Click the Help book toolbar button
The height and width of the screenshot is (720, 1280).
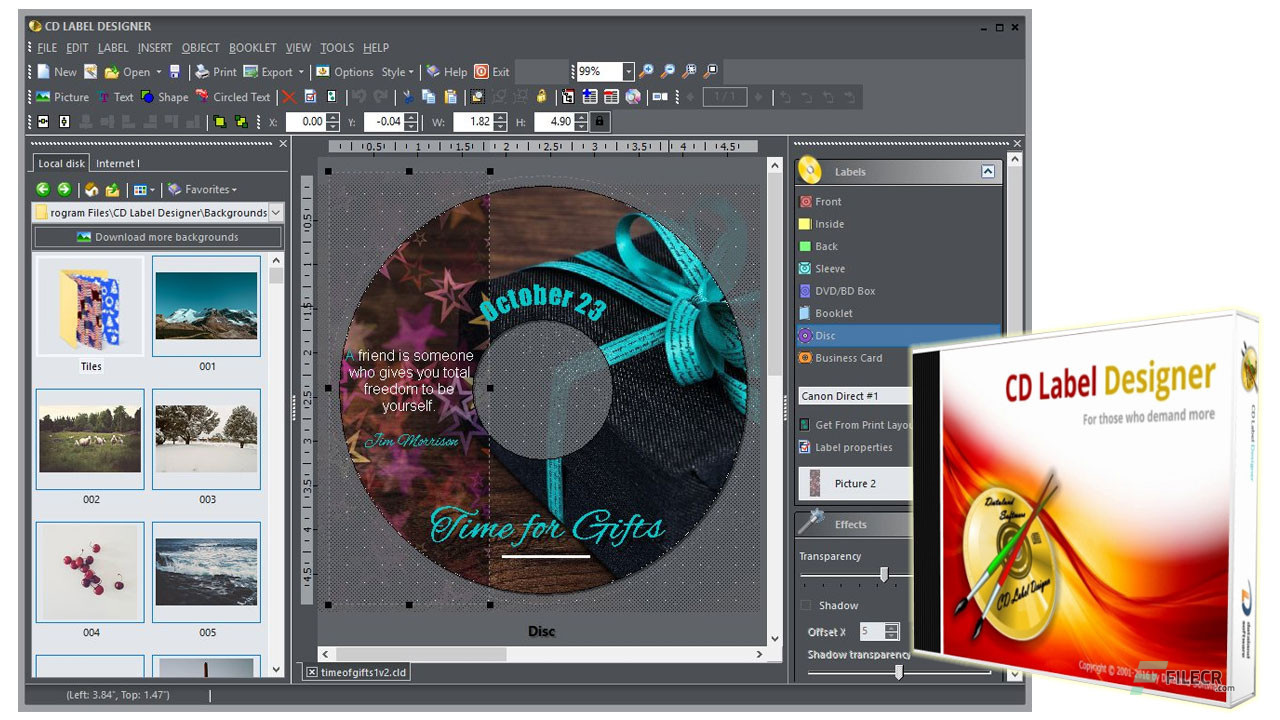coord(447,72)
